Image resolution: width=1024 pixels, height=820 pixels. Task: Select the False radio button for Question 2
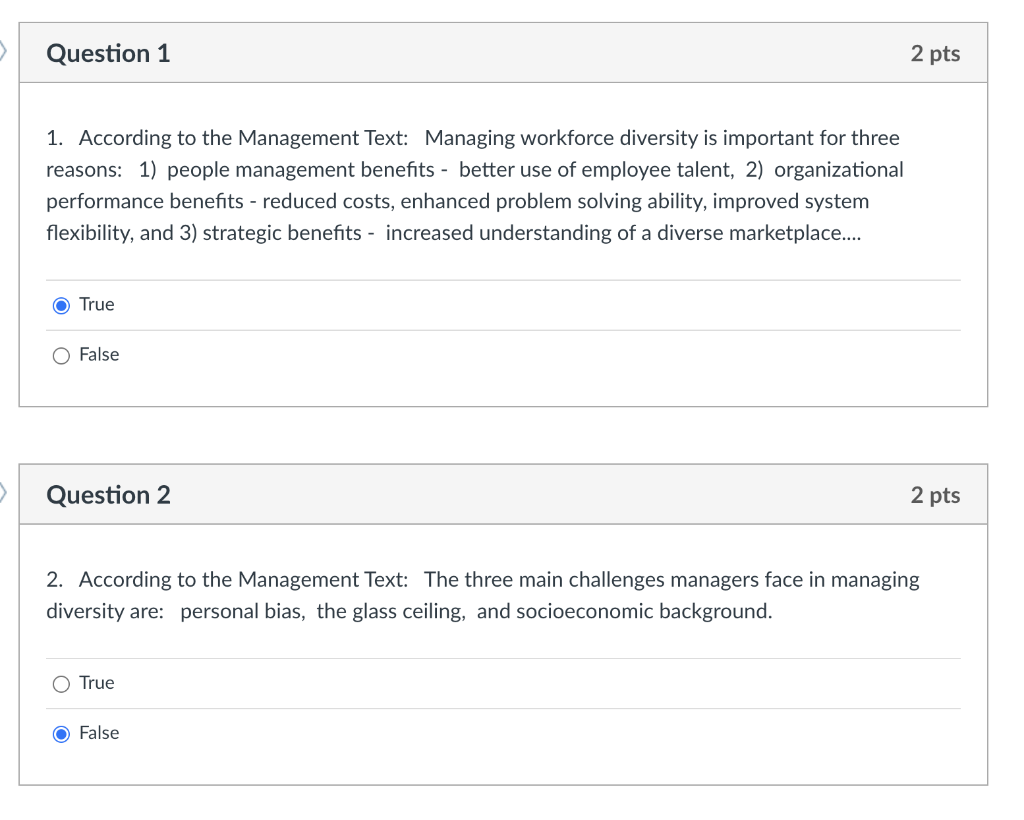(x=61, y=733)
